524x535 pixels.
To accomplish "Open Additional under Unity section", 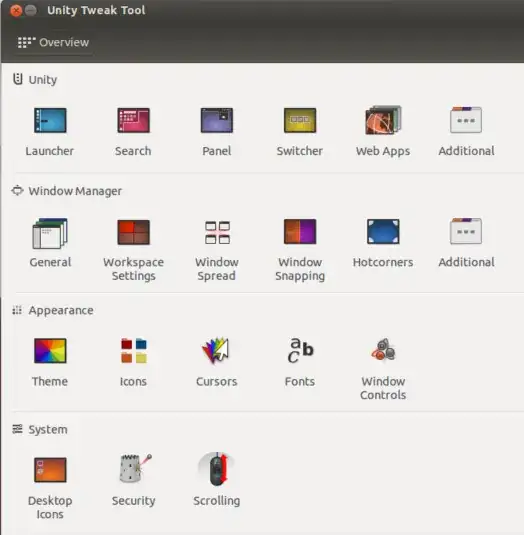I will [x=466, y=120].
